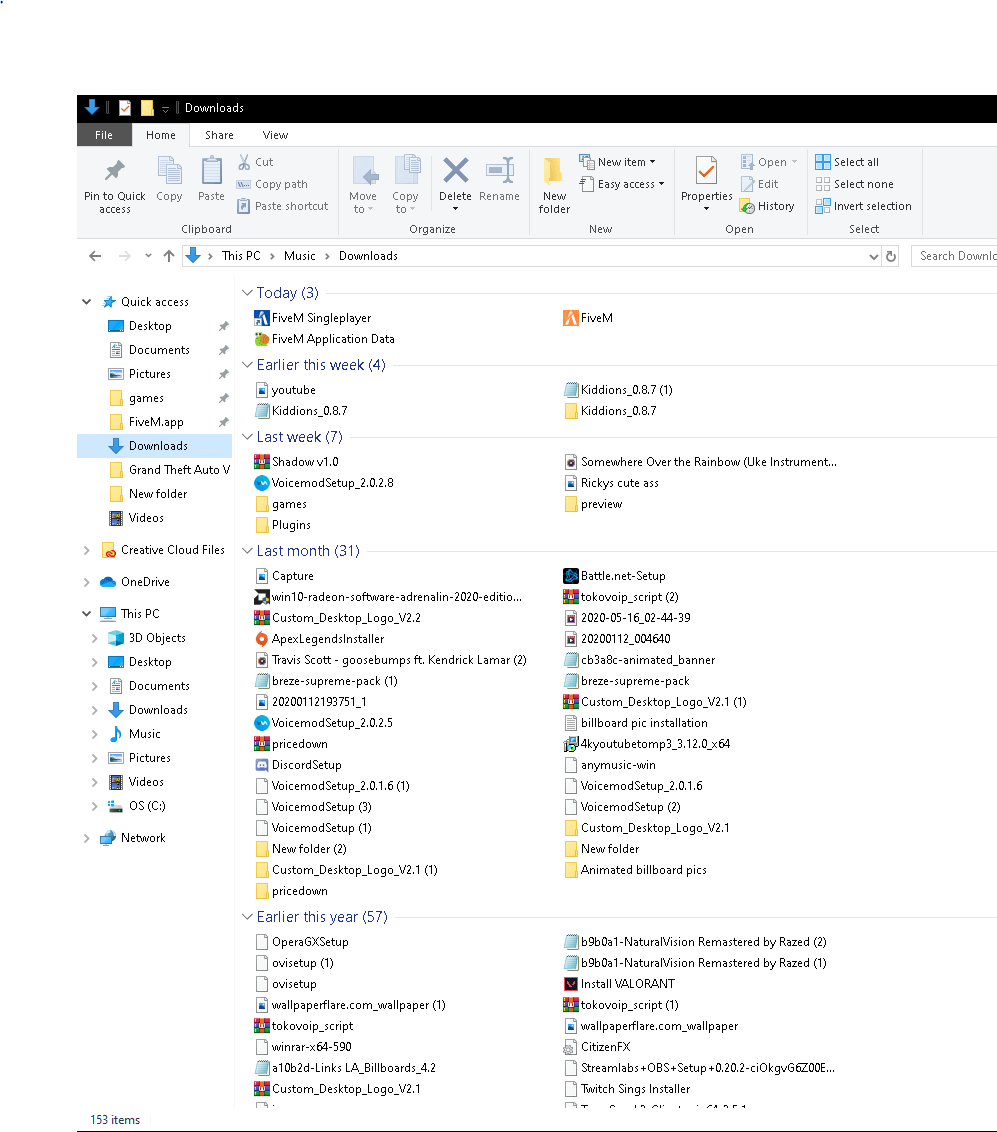
Task: Open Properties using the checkmark icon
Action: 706,171
